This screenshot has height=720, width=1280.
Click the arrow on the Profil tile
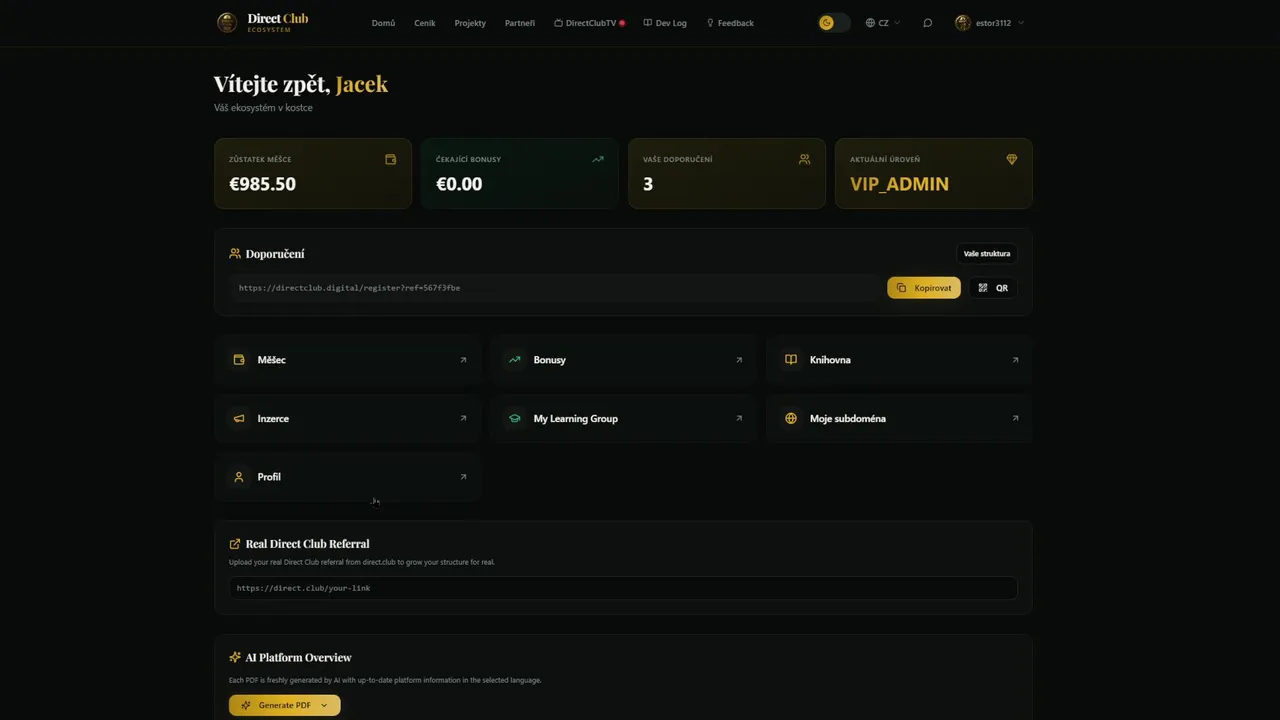(463, 477)
